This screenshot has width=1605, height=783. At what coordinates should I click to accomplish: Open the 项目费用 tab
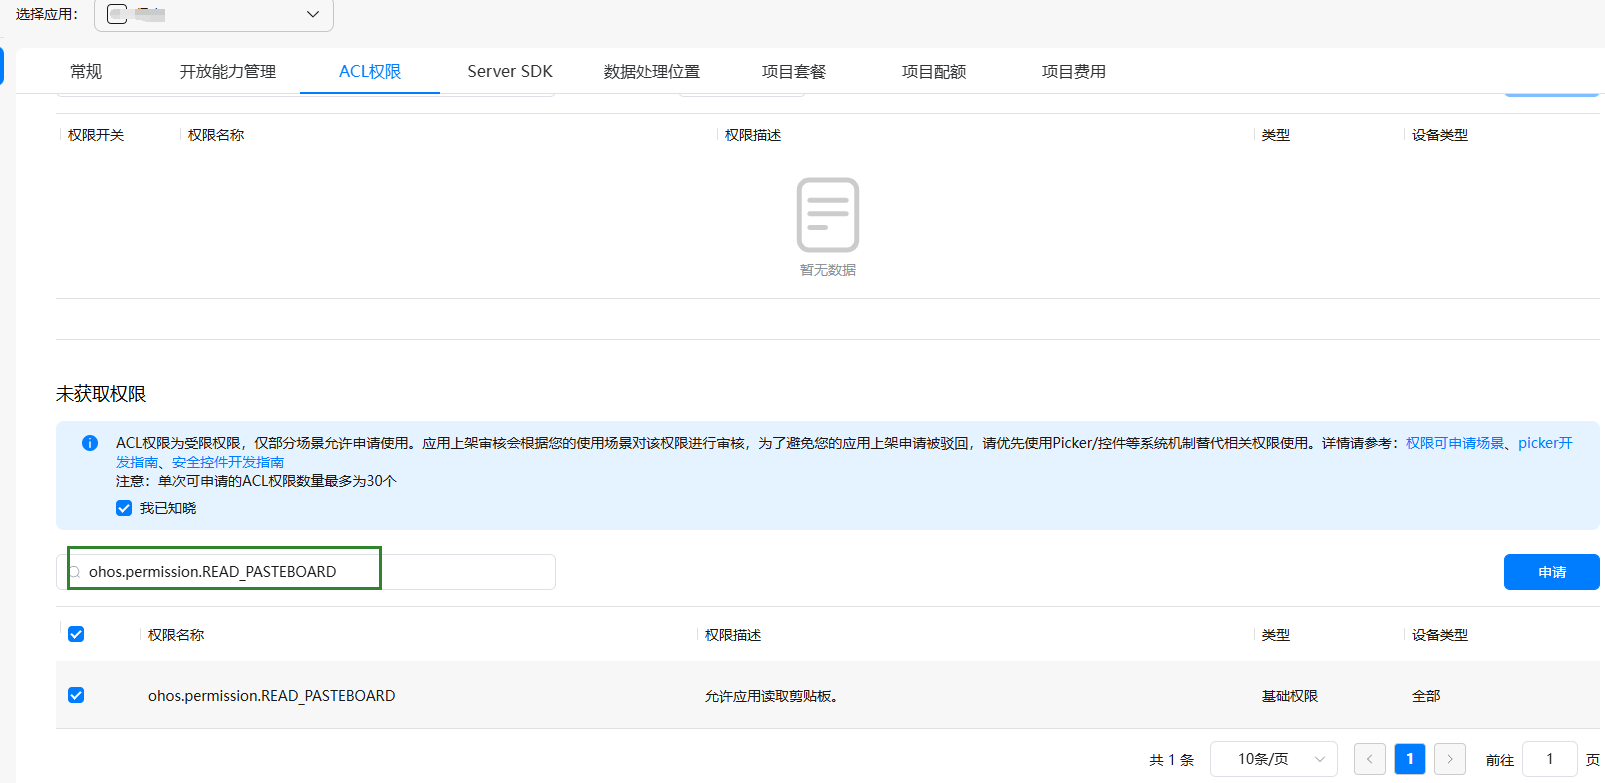[1074, 71]
